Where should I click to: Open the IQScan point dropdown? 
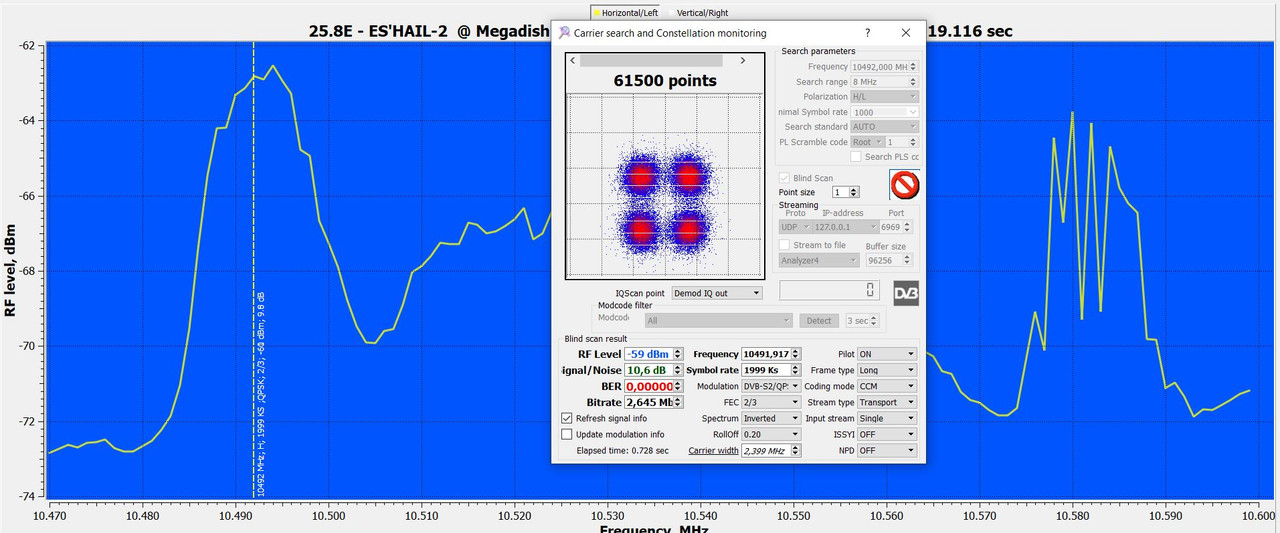tap(716, 293)
